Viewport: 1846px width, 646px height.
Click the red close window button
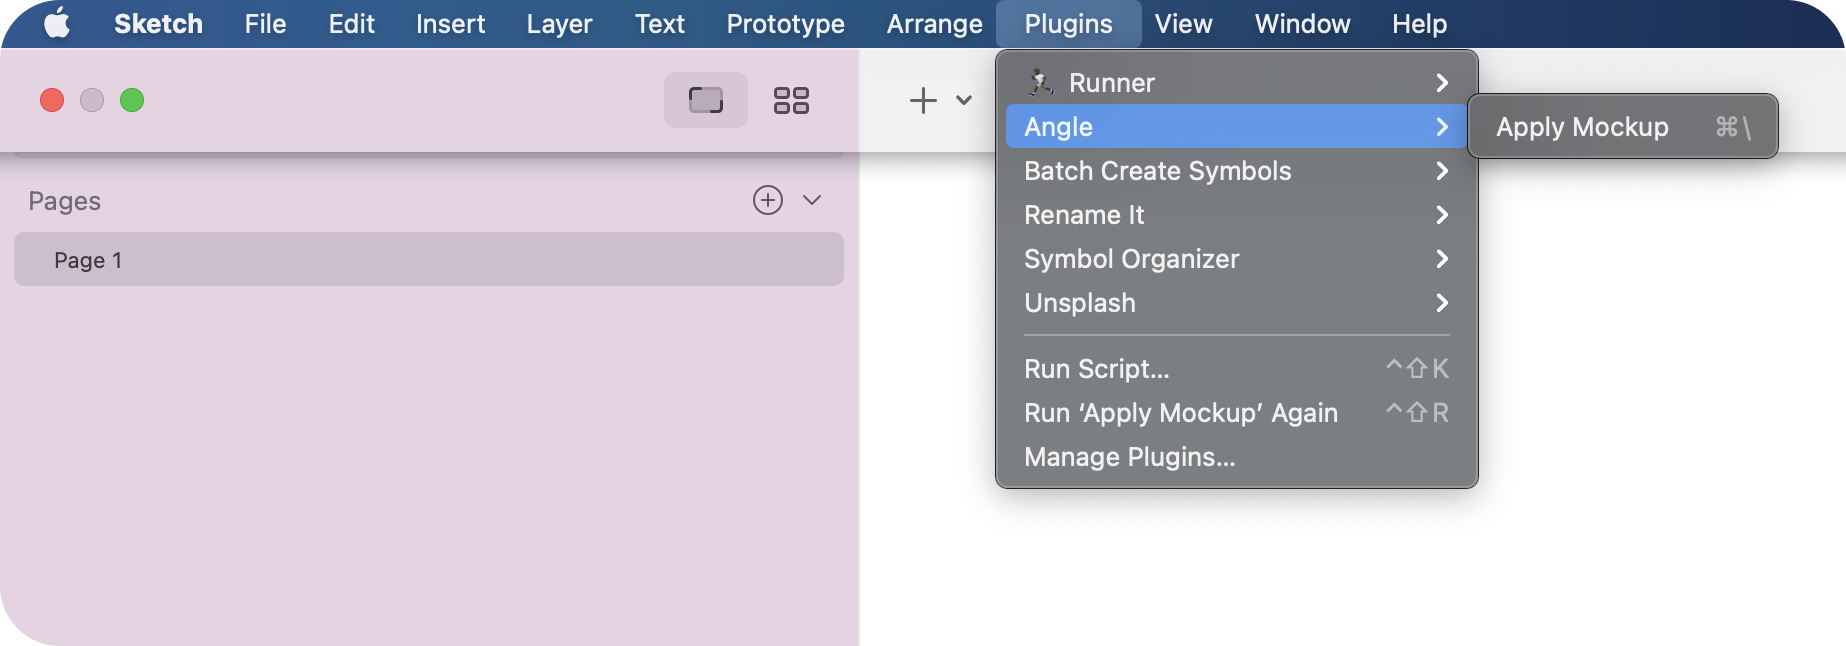[x=52, y=100]
